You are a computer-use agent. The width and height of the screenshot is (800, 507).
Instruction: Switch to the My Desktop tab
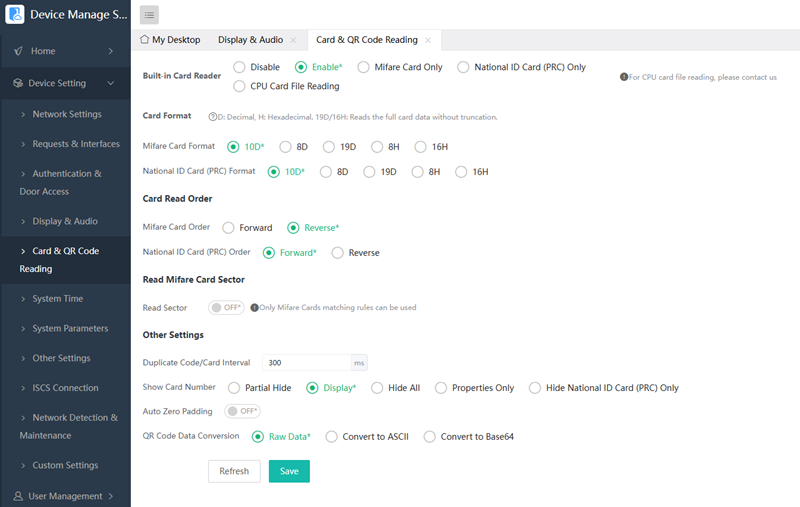click(170, 40)
